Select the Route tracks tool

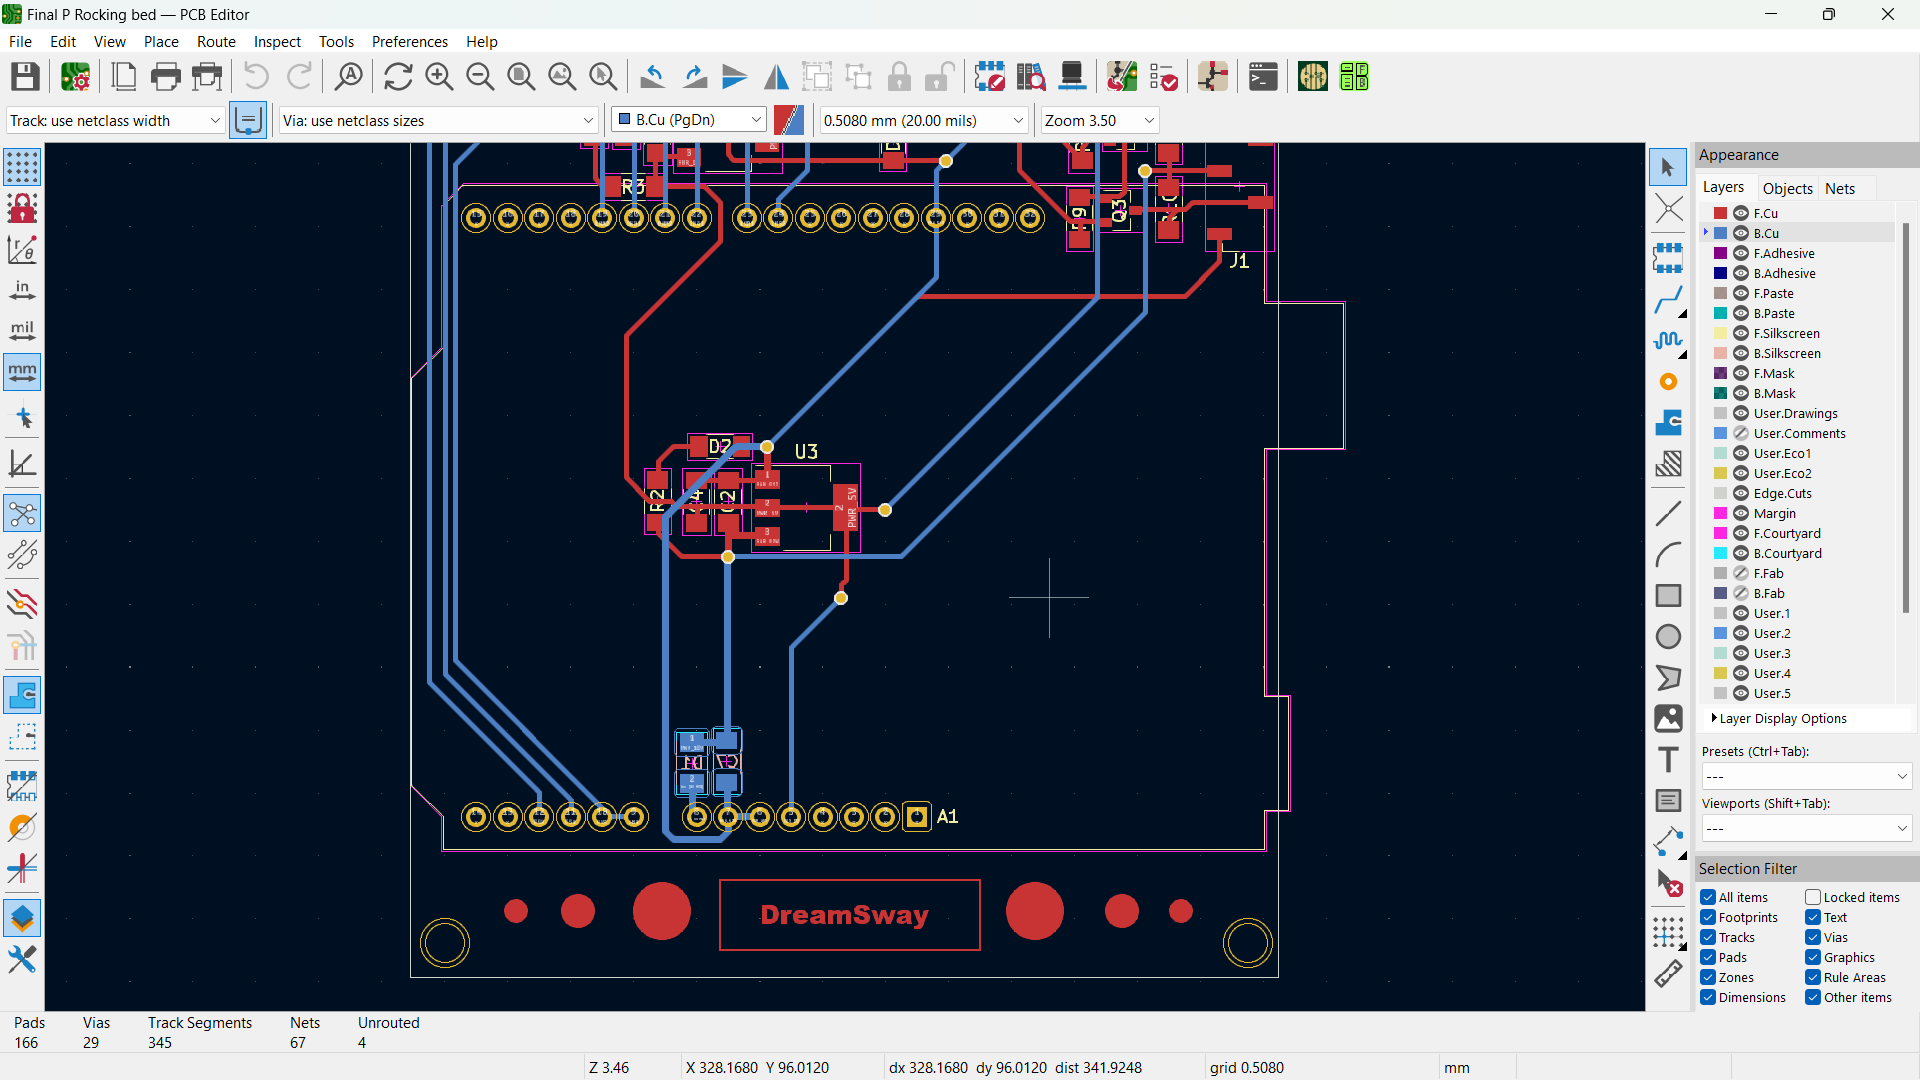coord(1667,299)
